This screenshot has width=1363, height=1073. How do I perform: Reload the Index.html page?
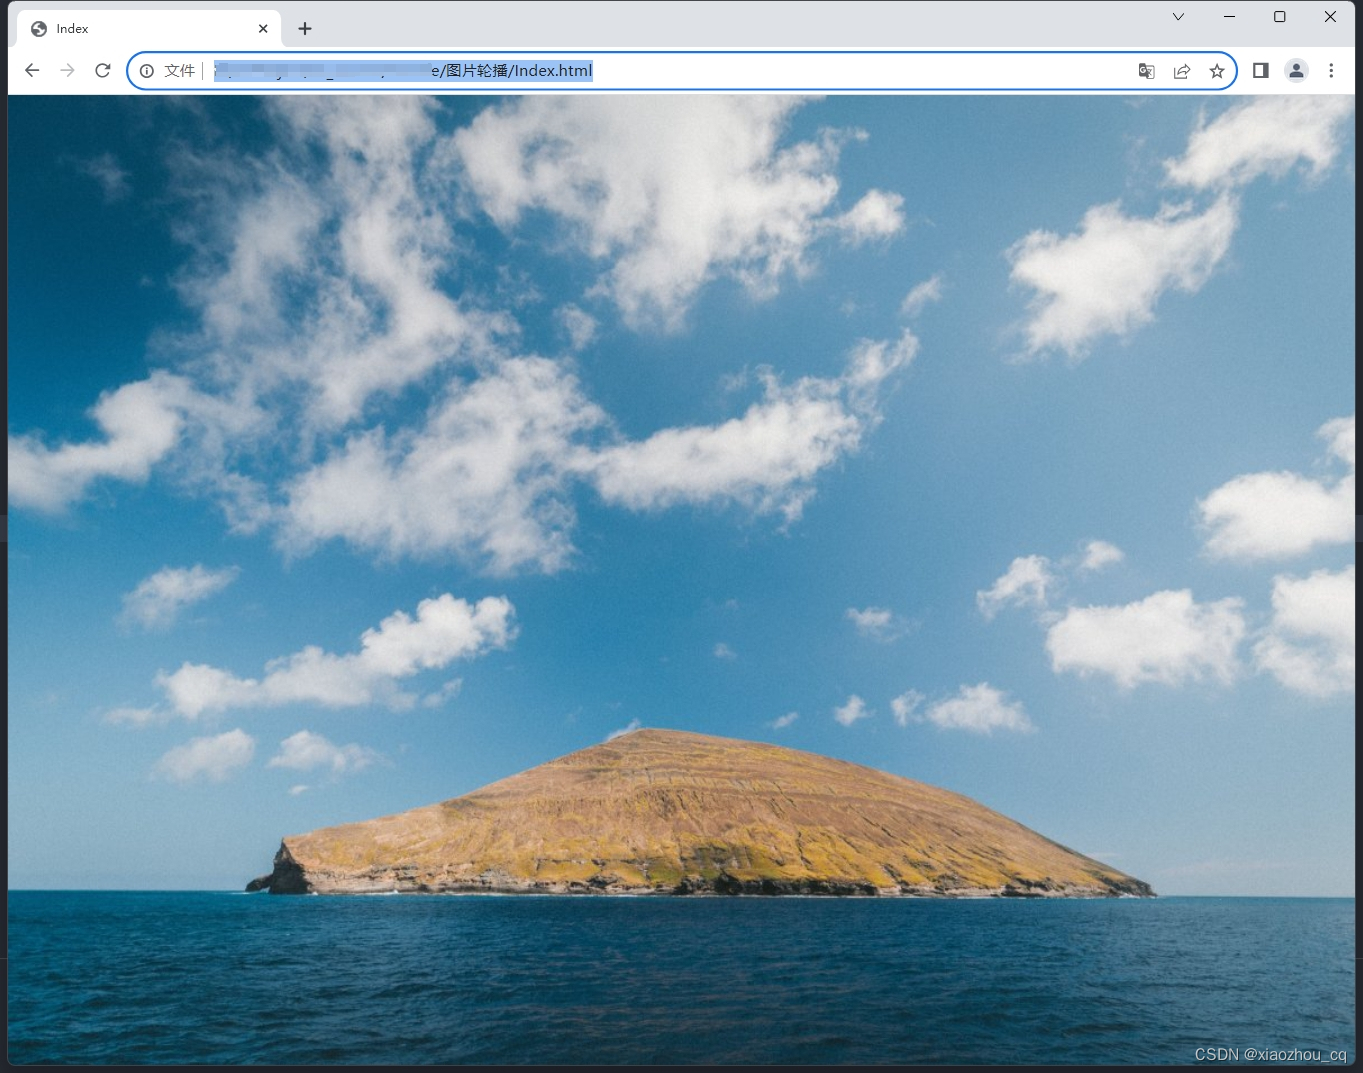click(102, 70)
